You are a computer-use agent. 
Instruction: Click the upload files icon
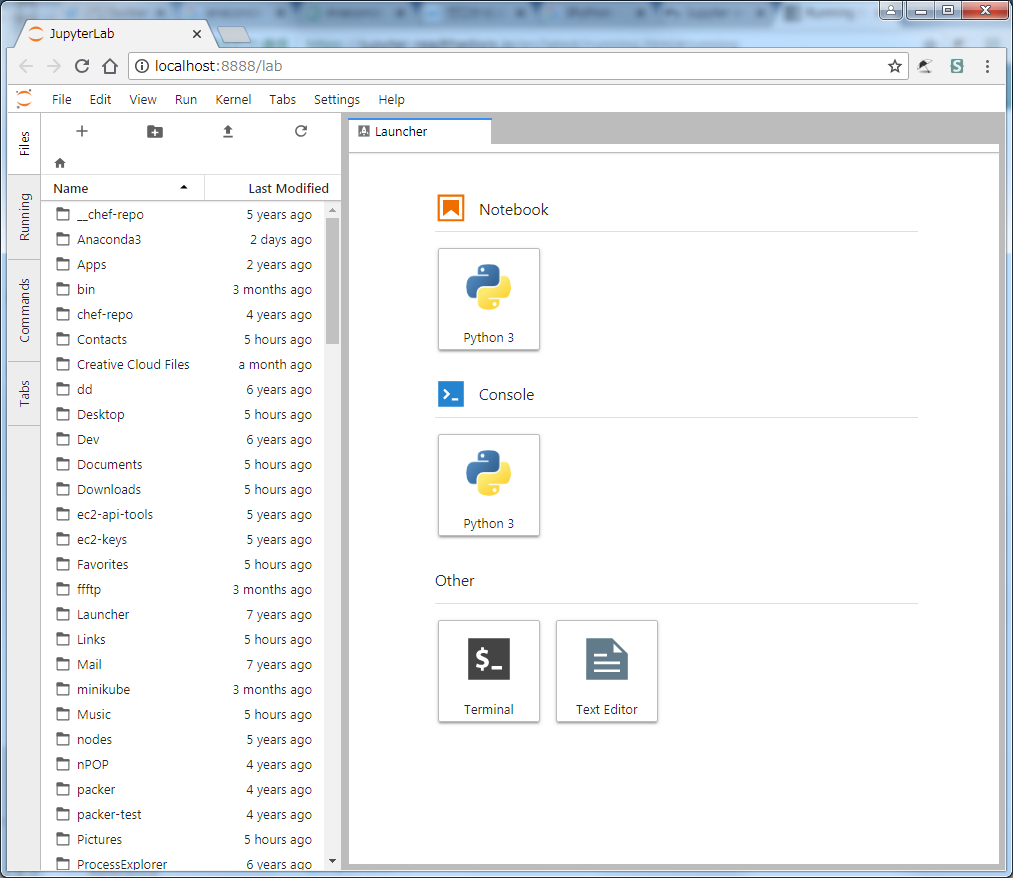point(228,132)
